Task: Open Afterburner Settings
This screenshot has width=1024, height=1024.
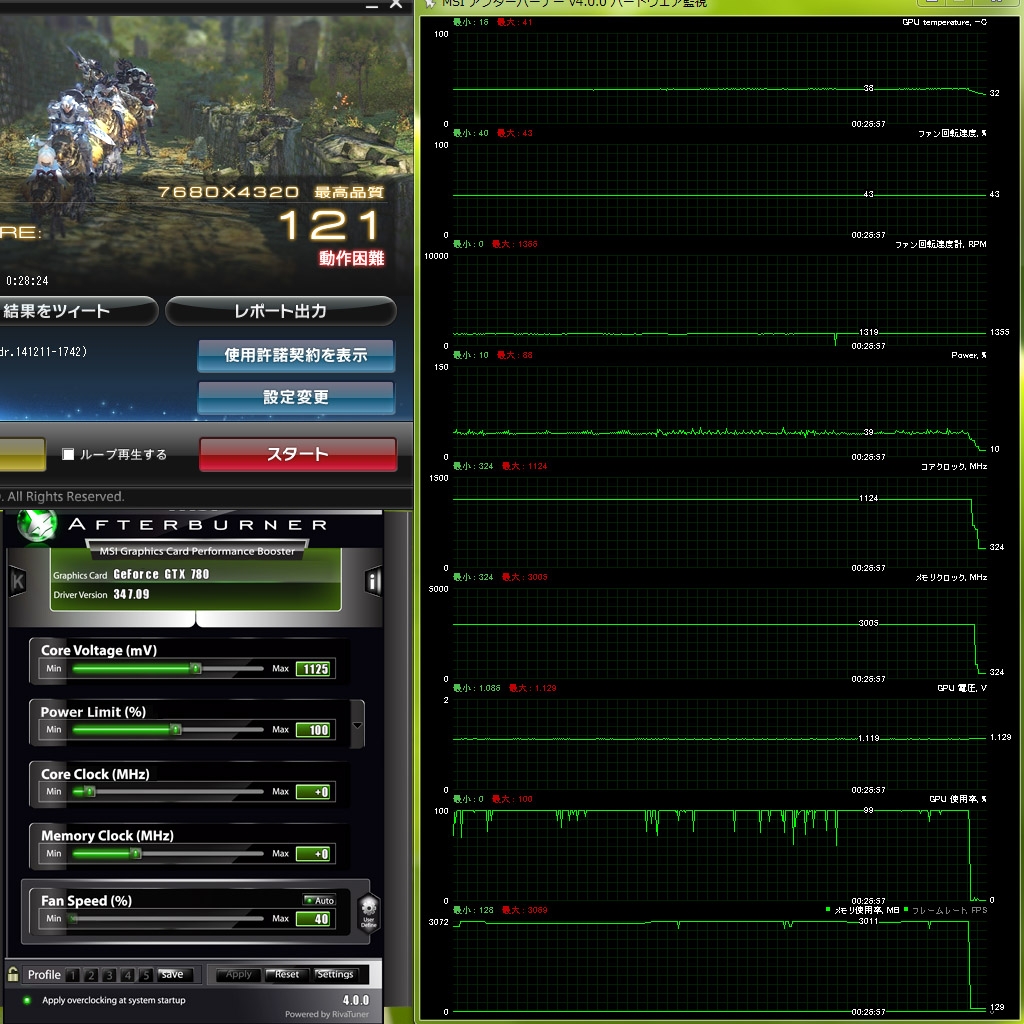Action: (x=335, y=974)
